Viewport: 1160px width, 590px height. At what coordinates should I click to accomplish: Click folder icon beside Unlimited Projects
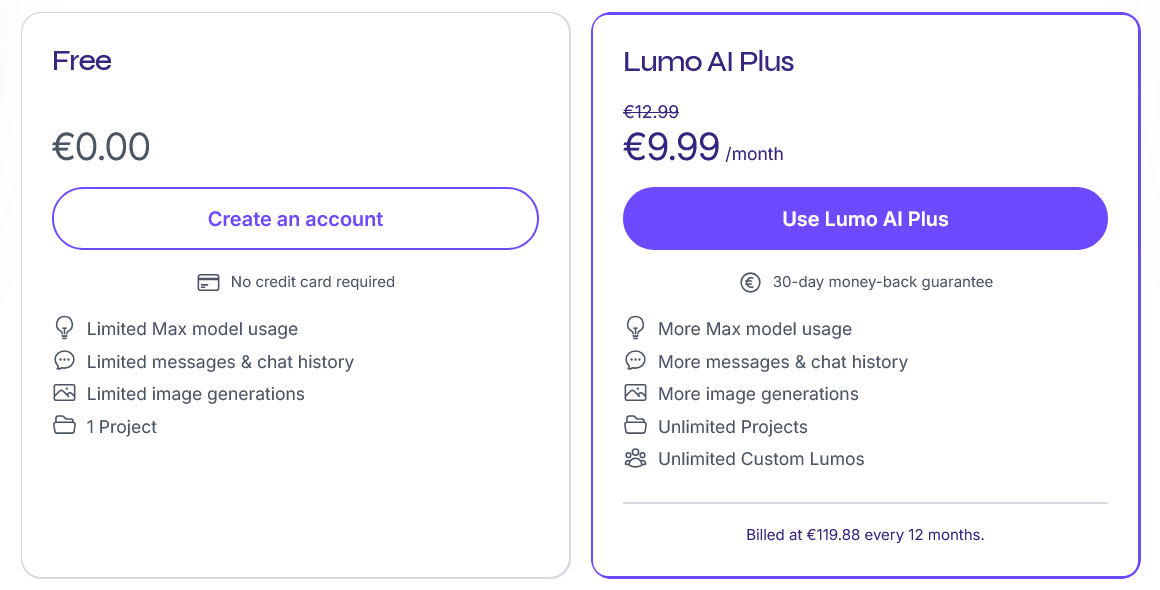click(635, 426)
